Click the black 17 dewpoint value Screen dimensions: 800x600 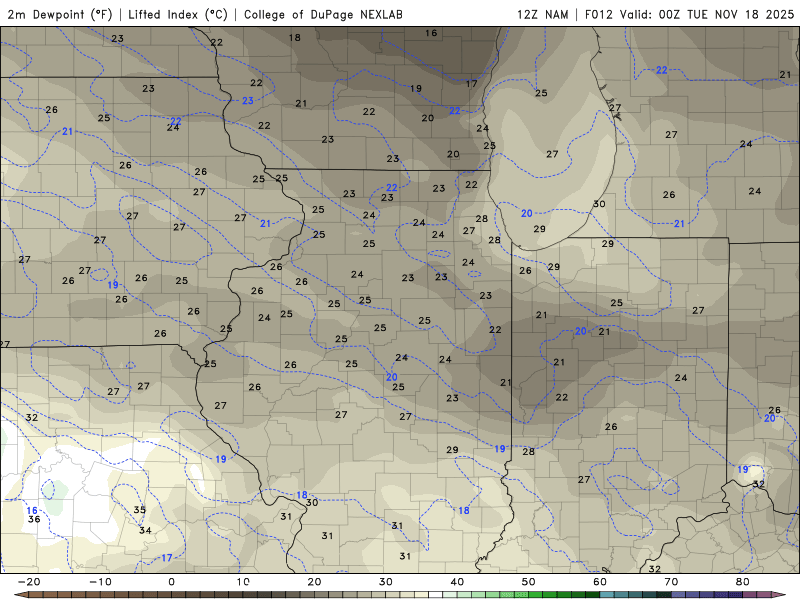pos(471,84)
